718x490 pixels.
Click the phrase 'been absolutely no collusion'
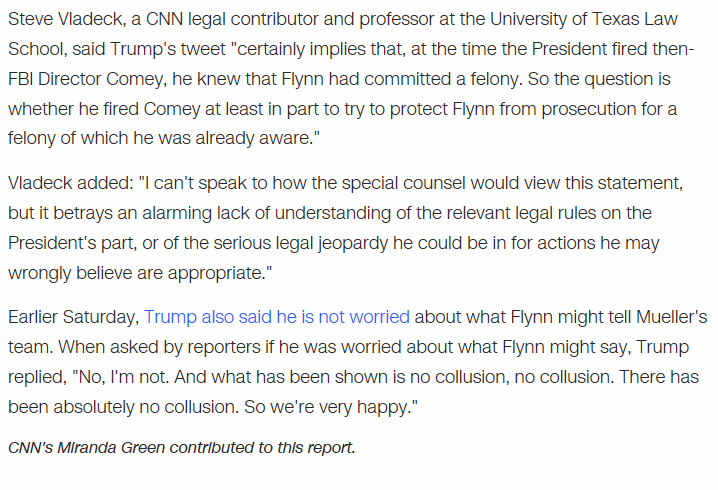click(124, 407)
